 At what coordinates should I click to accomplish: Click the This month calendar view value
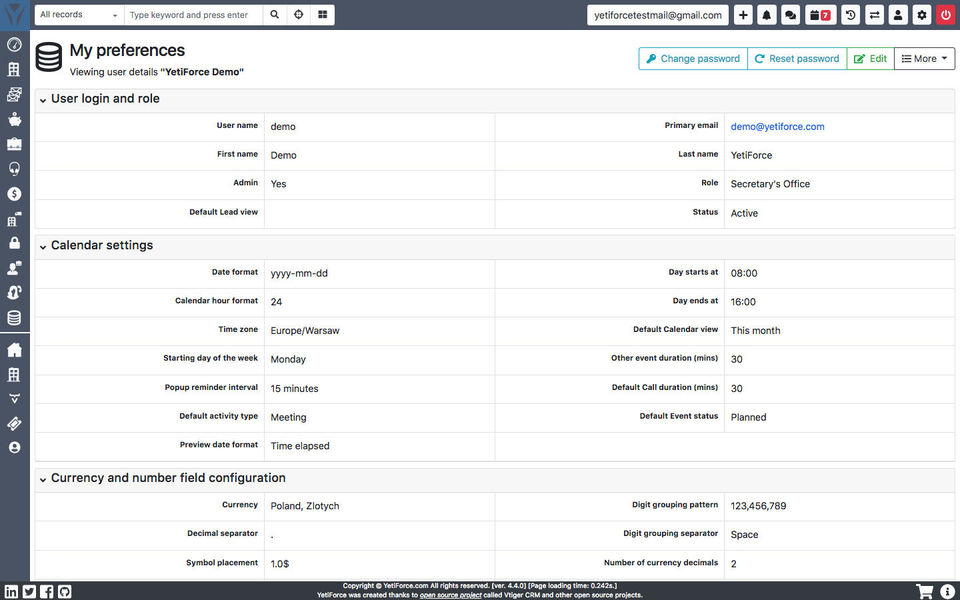click(x=756, y=331)
